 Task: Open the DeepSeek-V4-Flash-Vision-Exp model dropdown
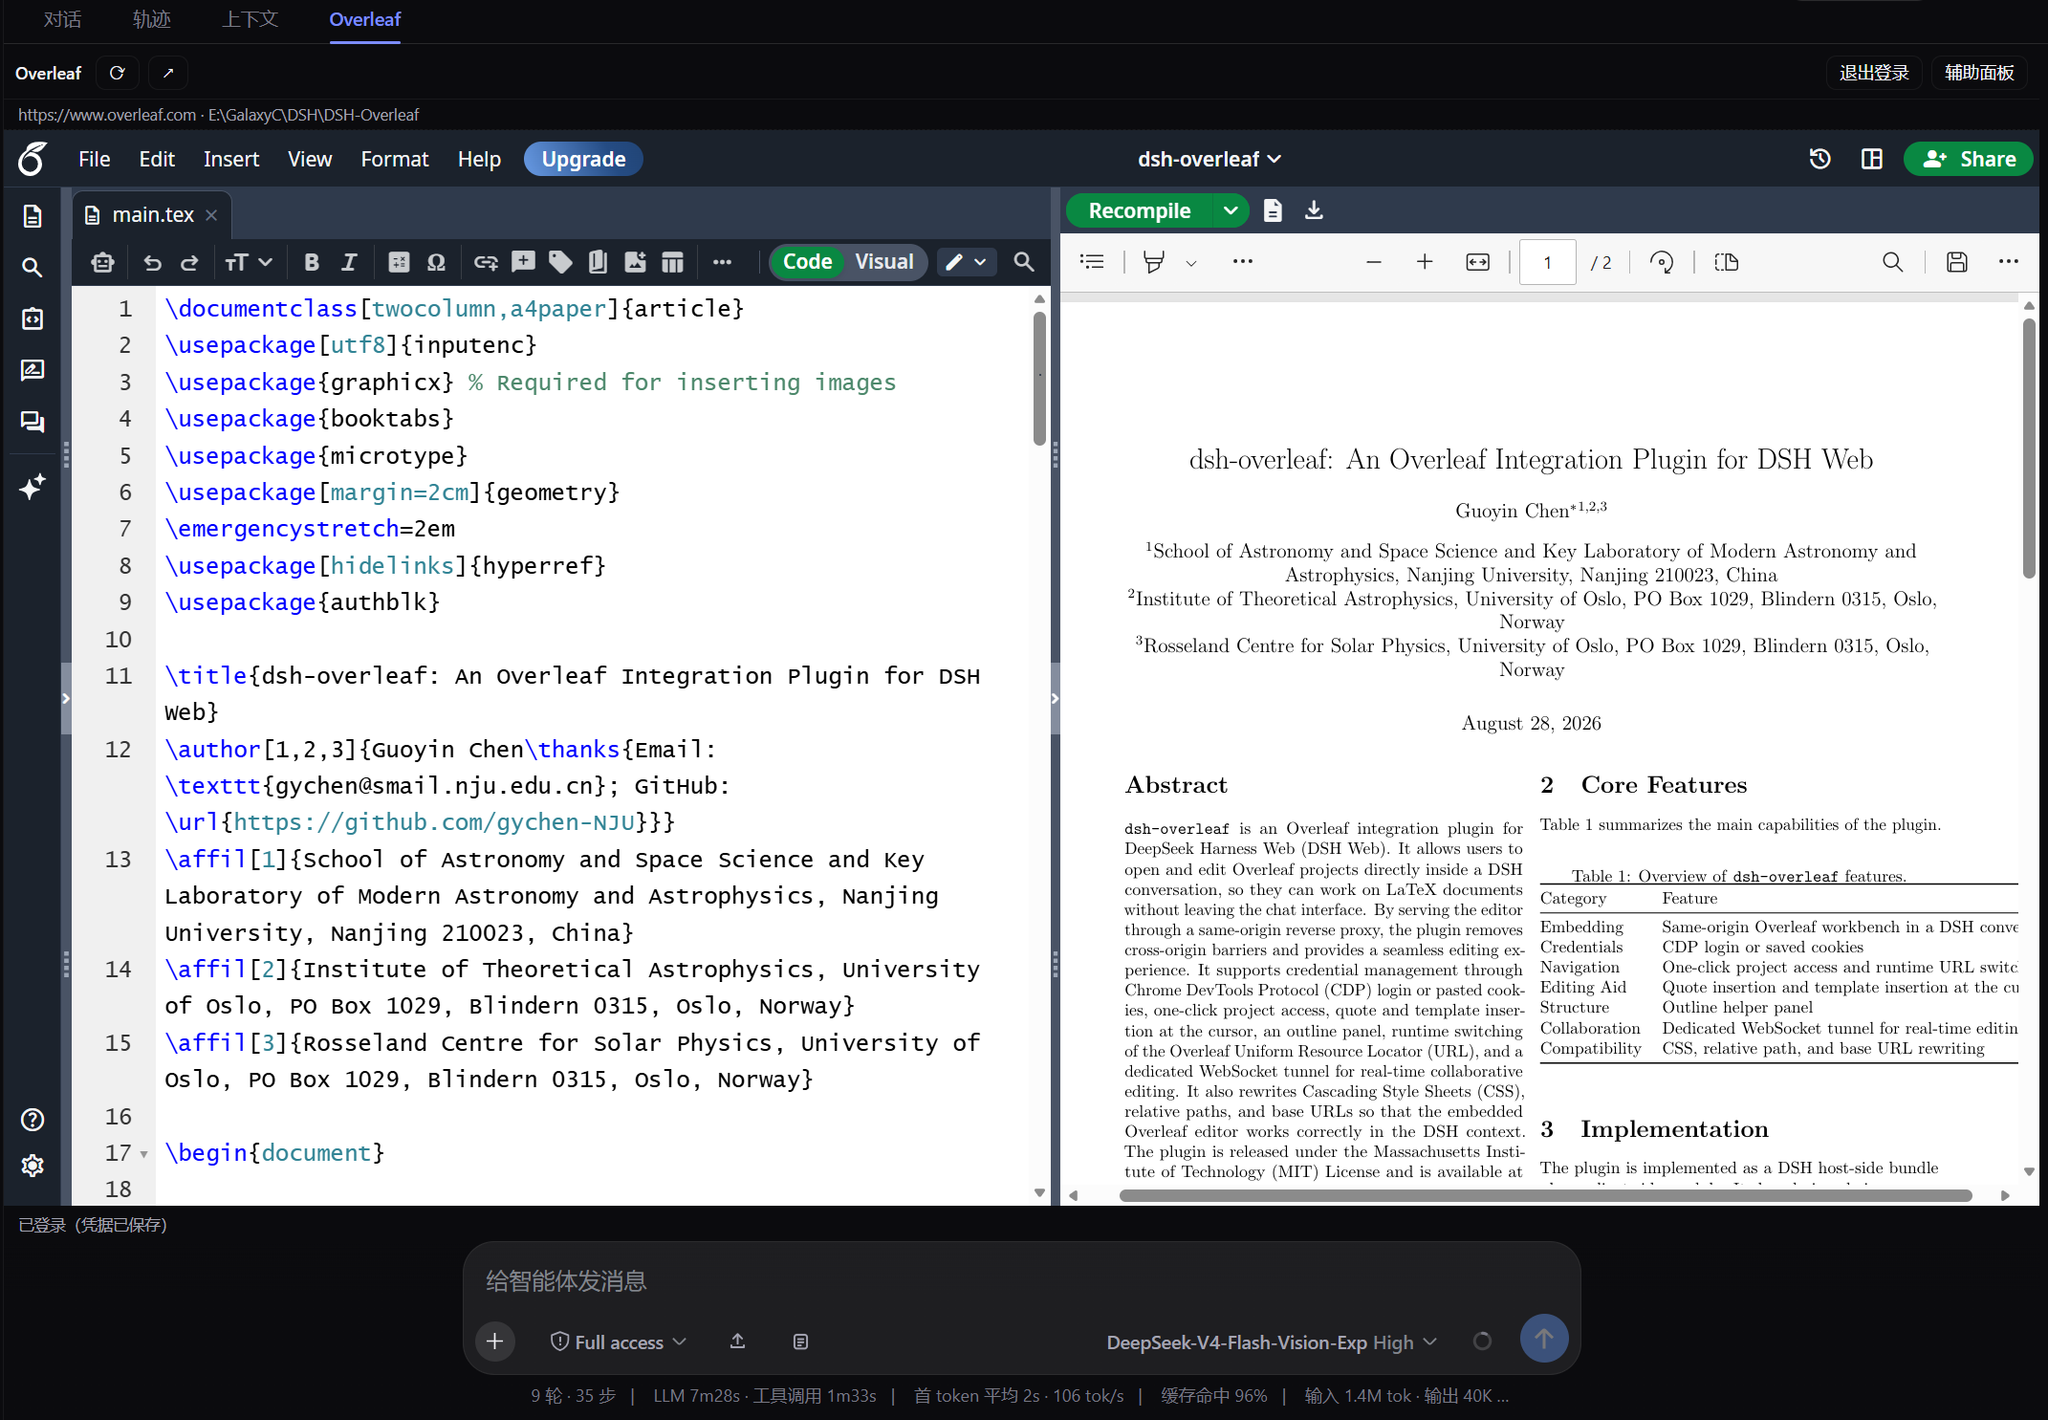click(1272, 1342)
